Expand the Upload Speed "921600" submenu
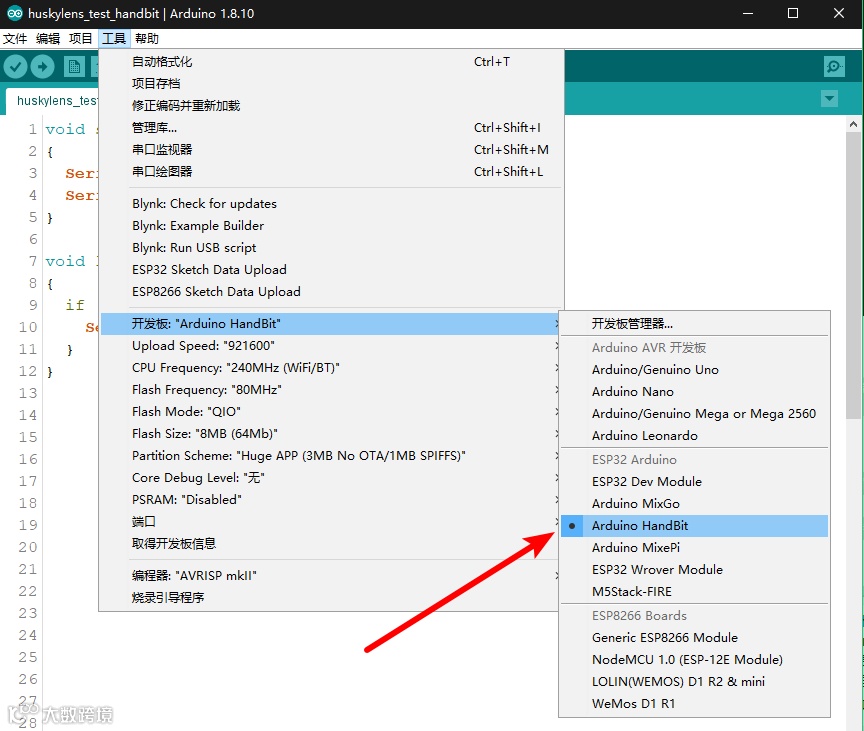Viewport: 864px width, 731px height. [330, 346]
